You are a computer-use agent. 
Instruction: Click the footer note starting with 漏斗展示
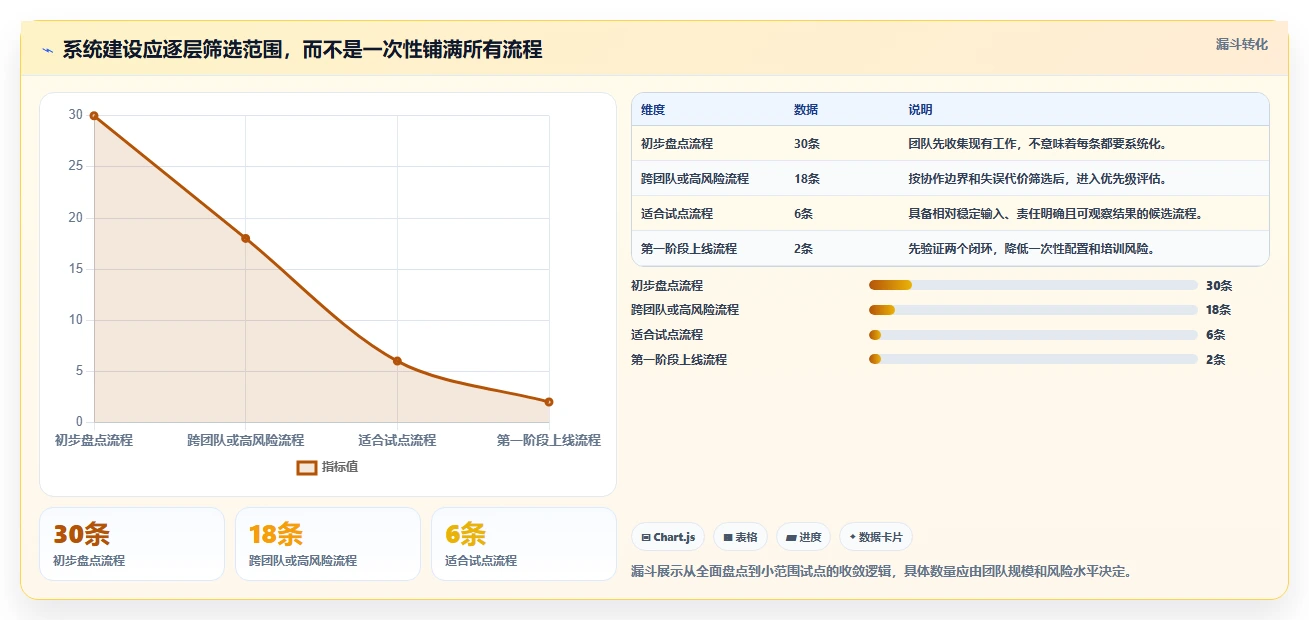click(881, 572)
